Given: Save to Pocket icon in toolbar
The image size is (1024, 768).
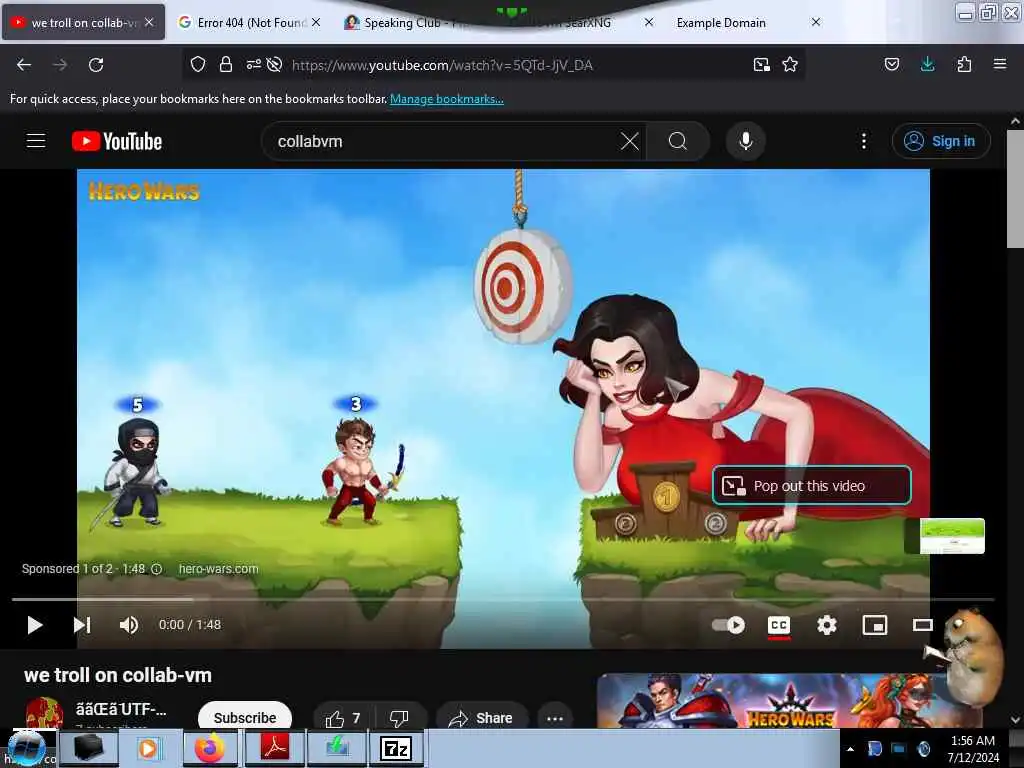Looking at the screenshot, I should point(892,64).
